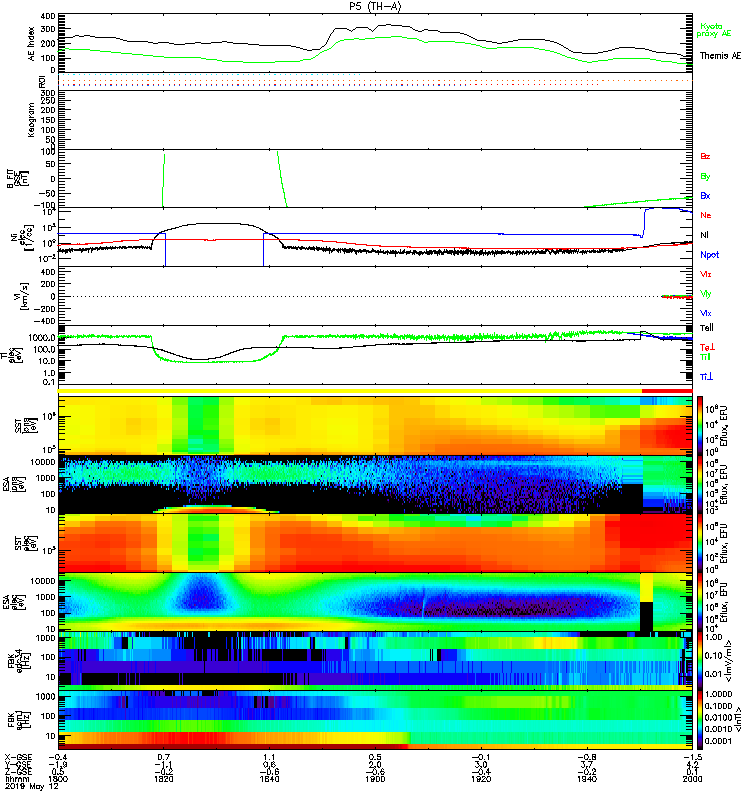Click the ESA electrons Eflux color bar
Viewport: 750px width, 800px height.
coord(699,602)
